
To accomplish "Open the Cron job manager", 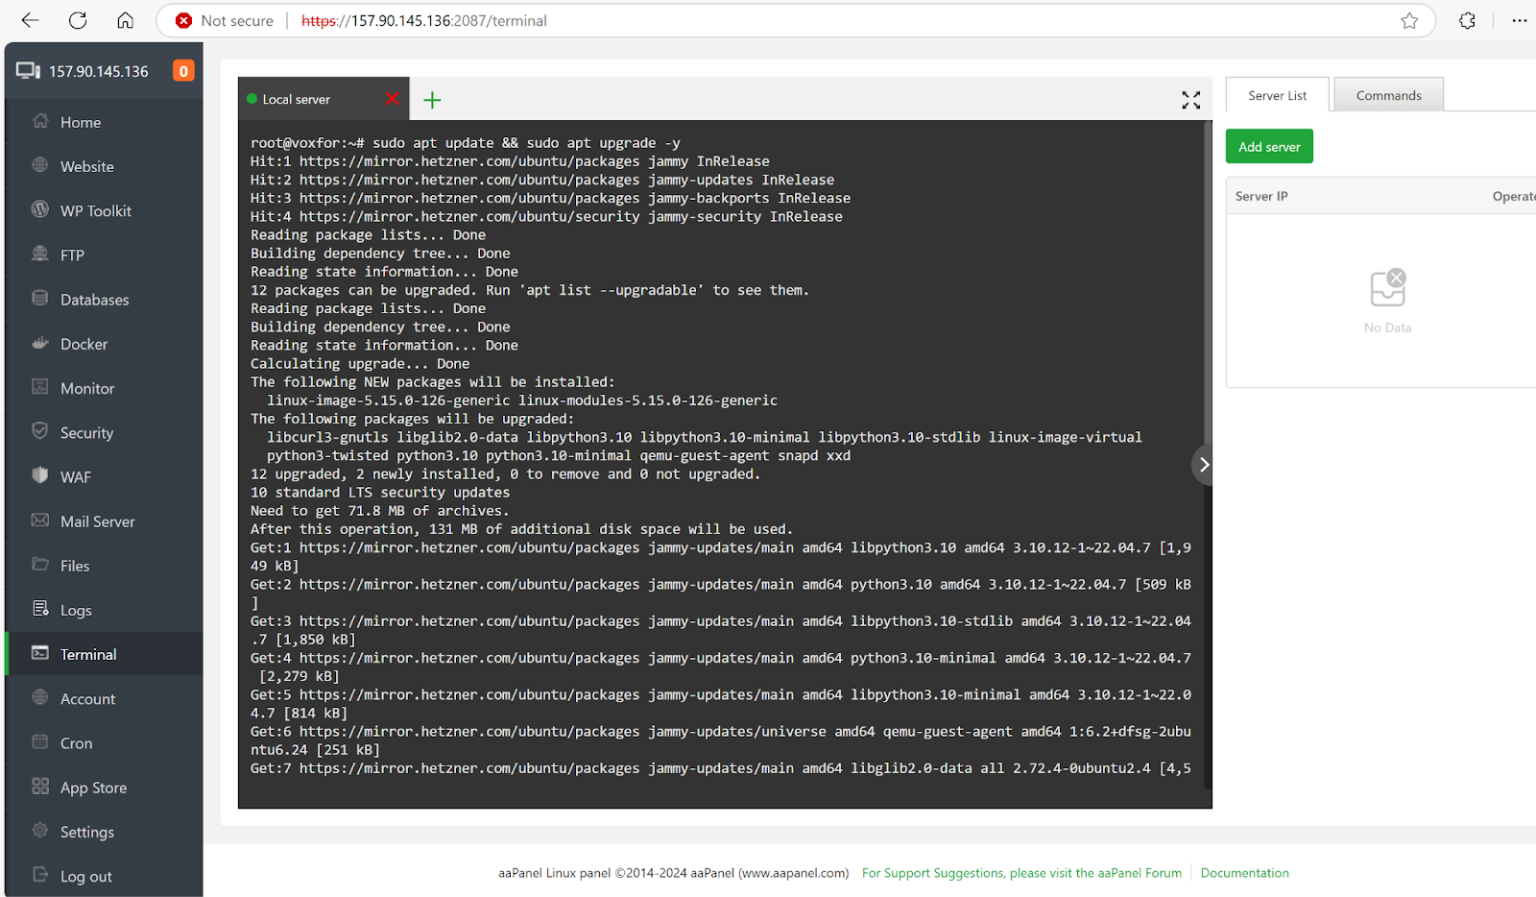I will [x=75, y=743].
